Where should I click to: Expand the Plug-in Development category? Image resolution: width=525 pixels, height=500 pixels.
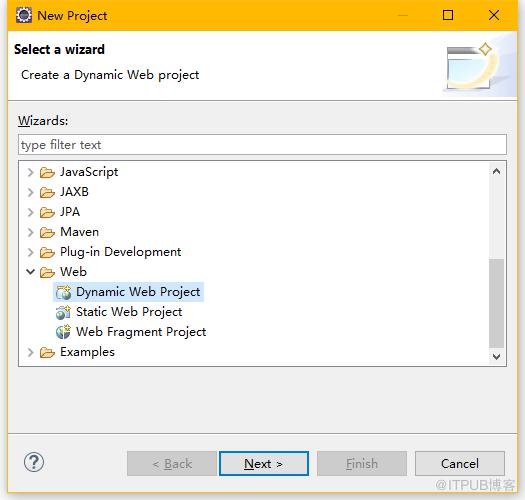click(30, 252)
